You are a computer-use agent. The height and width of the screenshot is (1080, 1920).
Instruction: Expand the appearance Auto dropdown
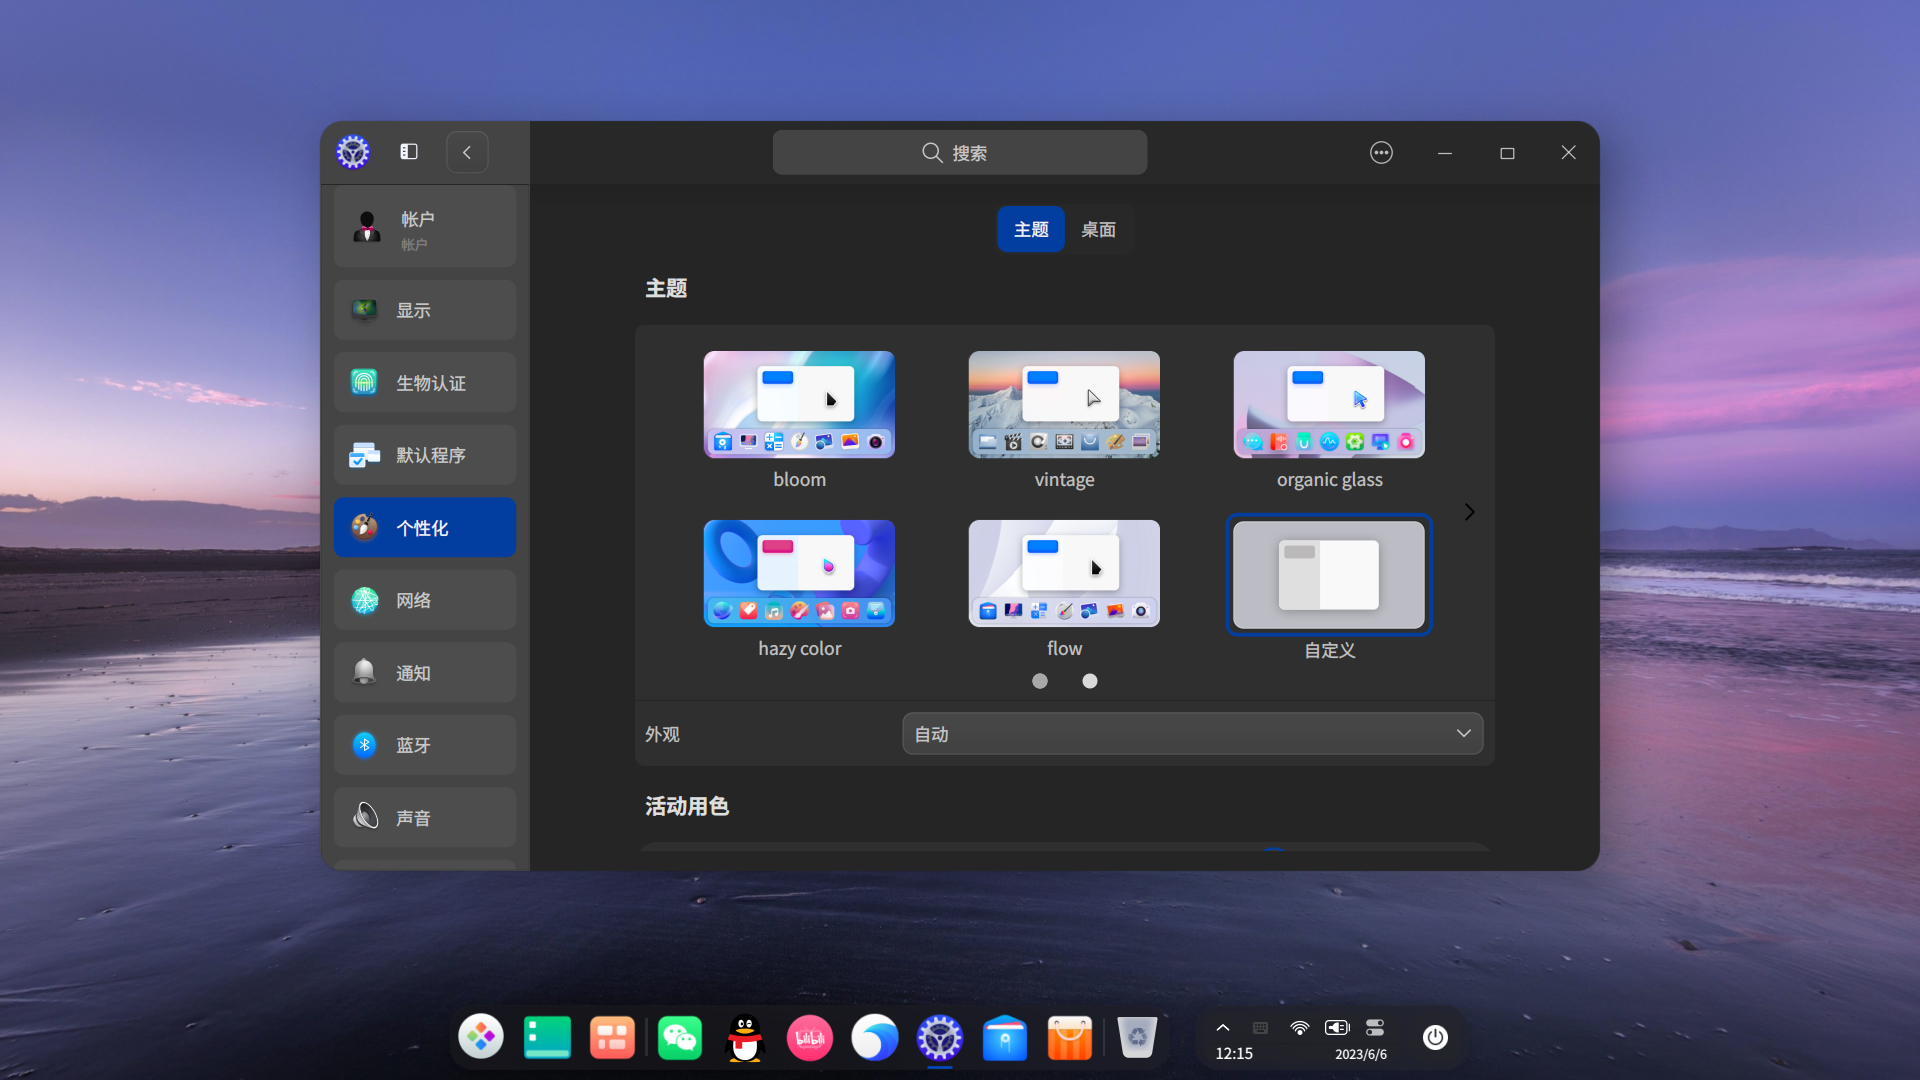[1192, 734]
